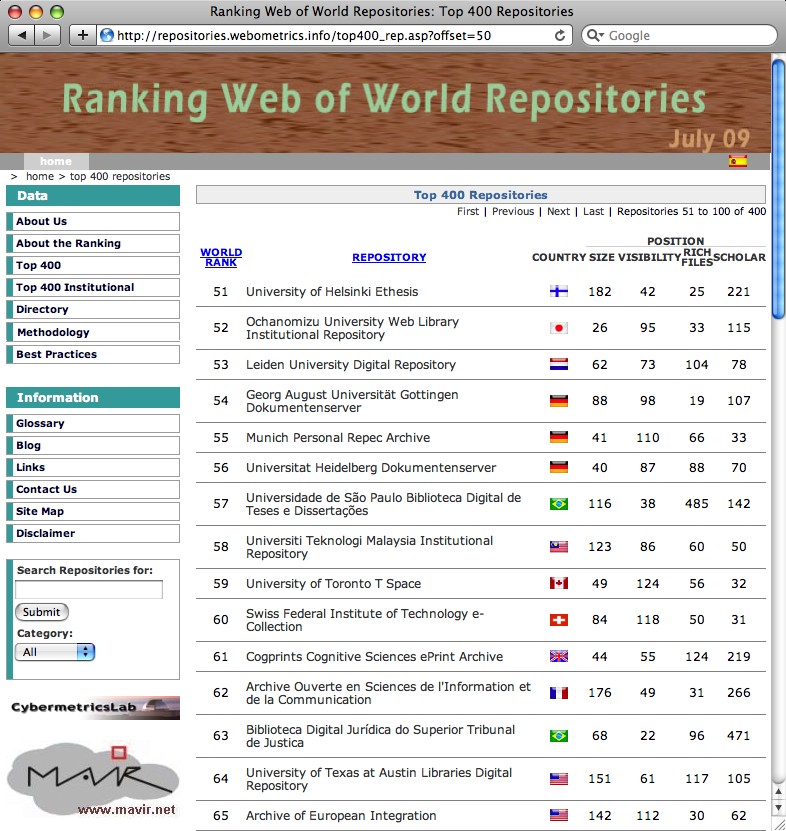Click Germany flag for Munich Personal Repec
786x831 pixels.
pos(559,437)
